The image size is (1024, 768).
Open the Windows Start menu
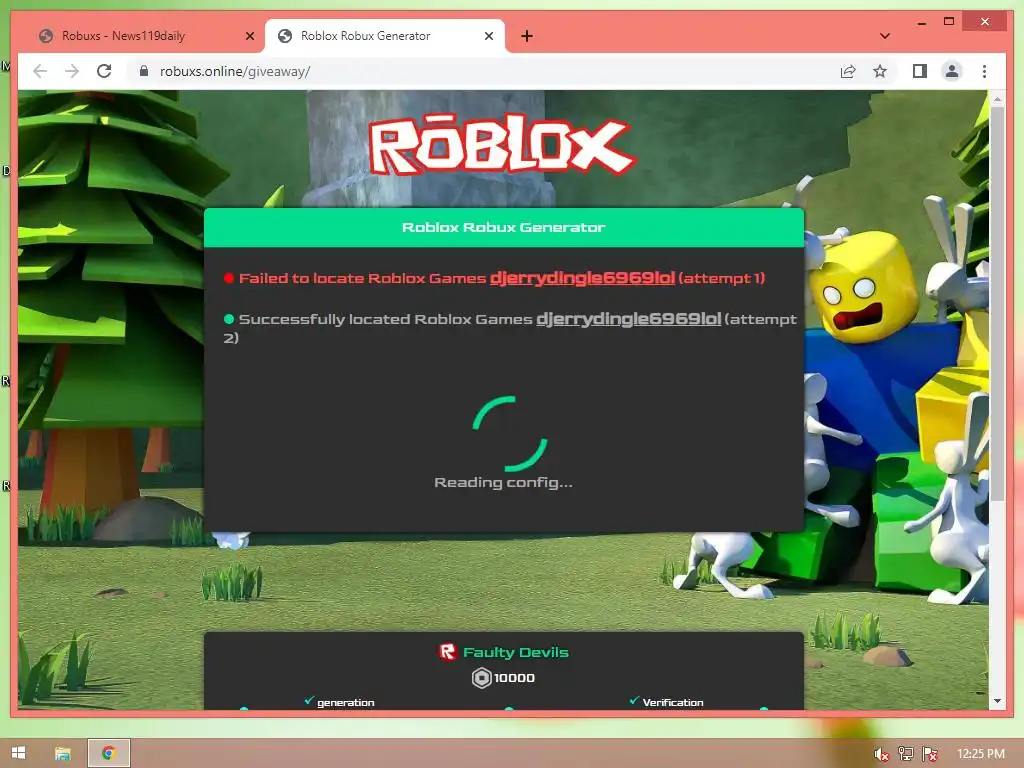(x=18, y=753)
